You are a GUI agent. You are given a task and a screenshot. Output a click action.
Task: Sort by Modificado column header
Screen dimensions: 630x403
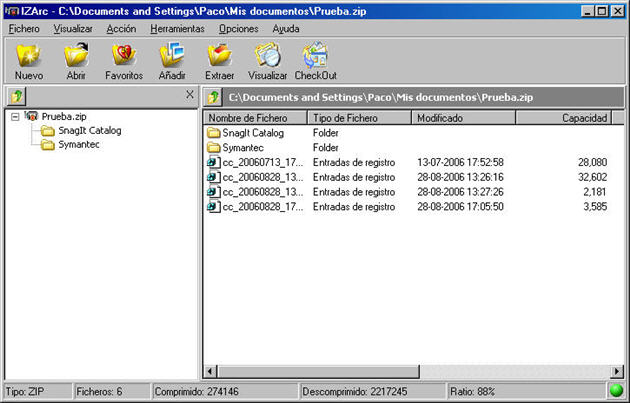(x=463, y=118)
